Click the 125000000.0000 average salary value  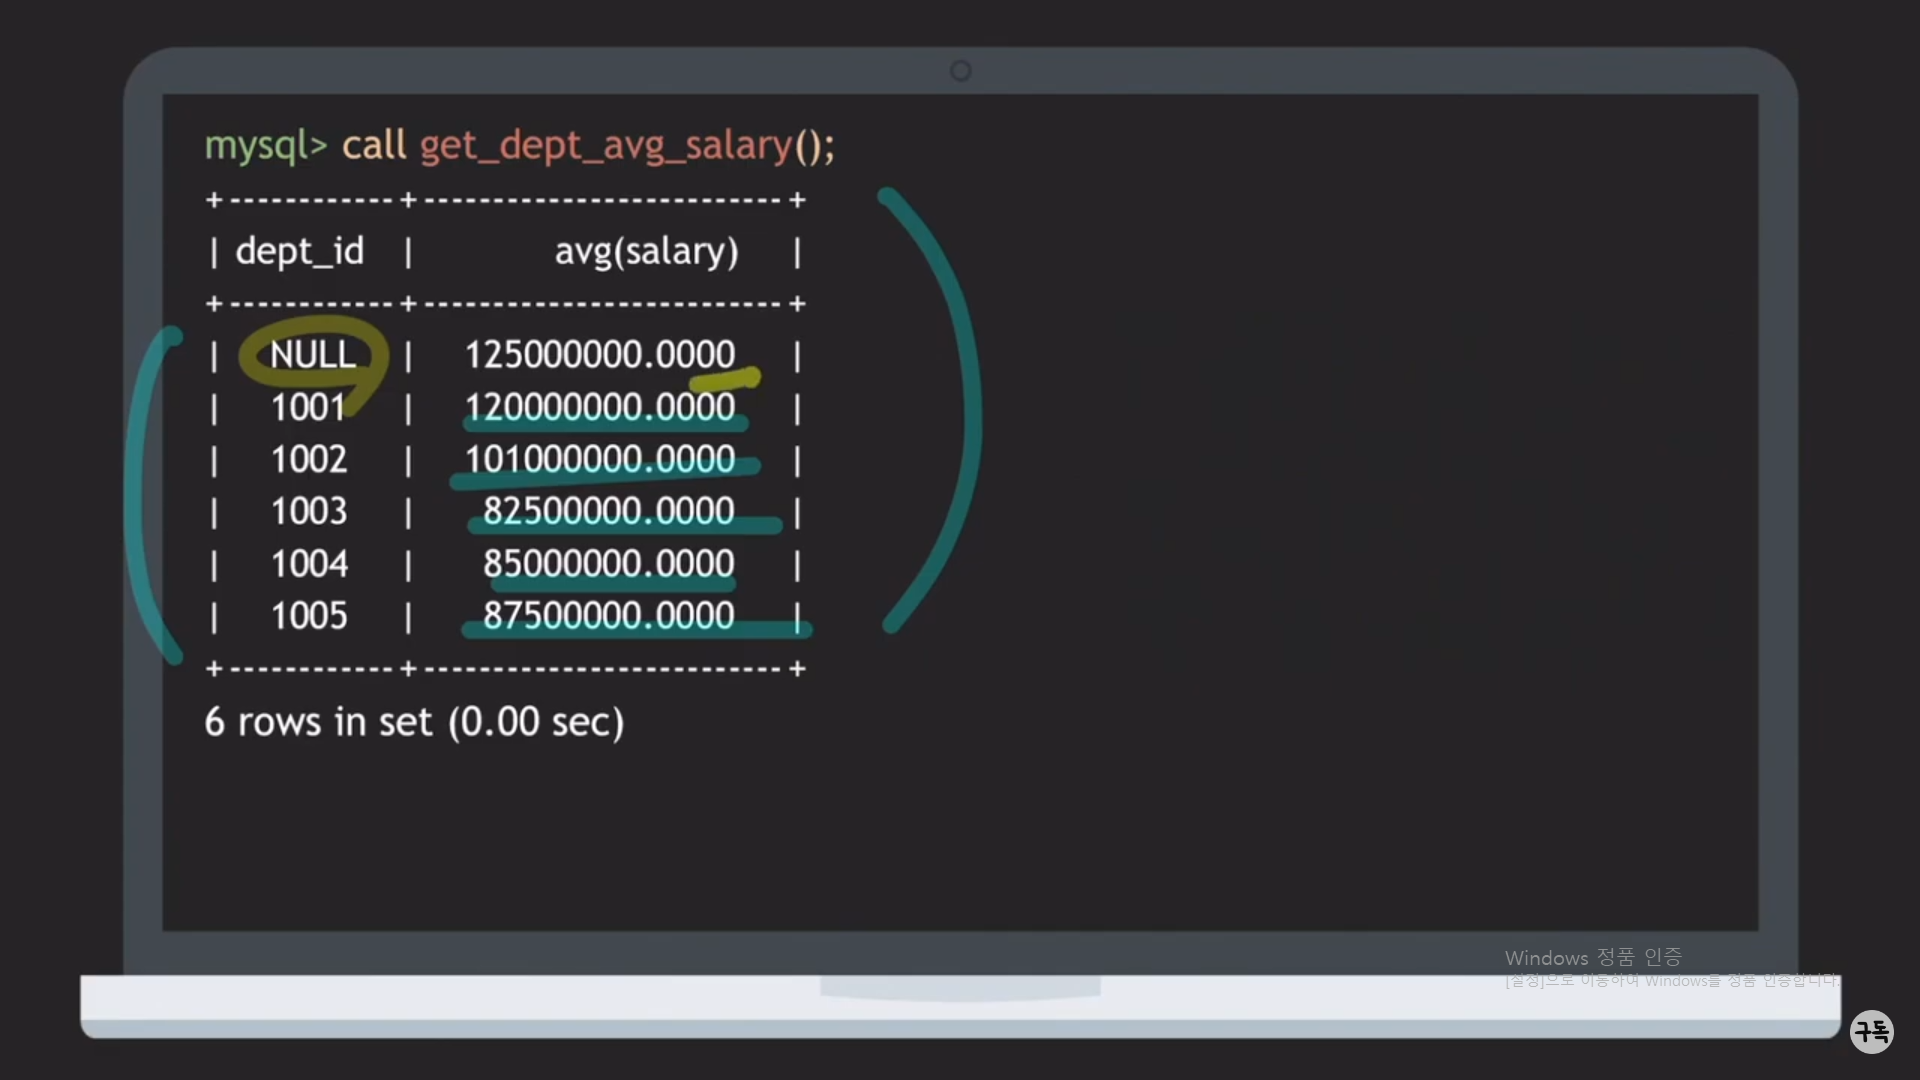pos(599,354)
